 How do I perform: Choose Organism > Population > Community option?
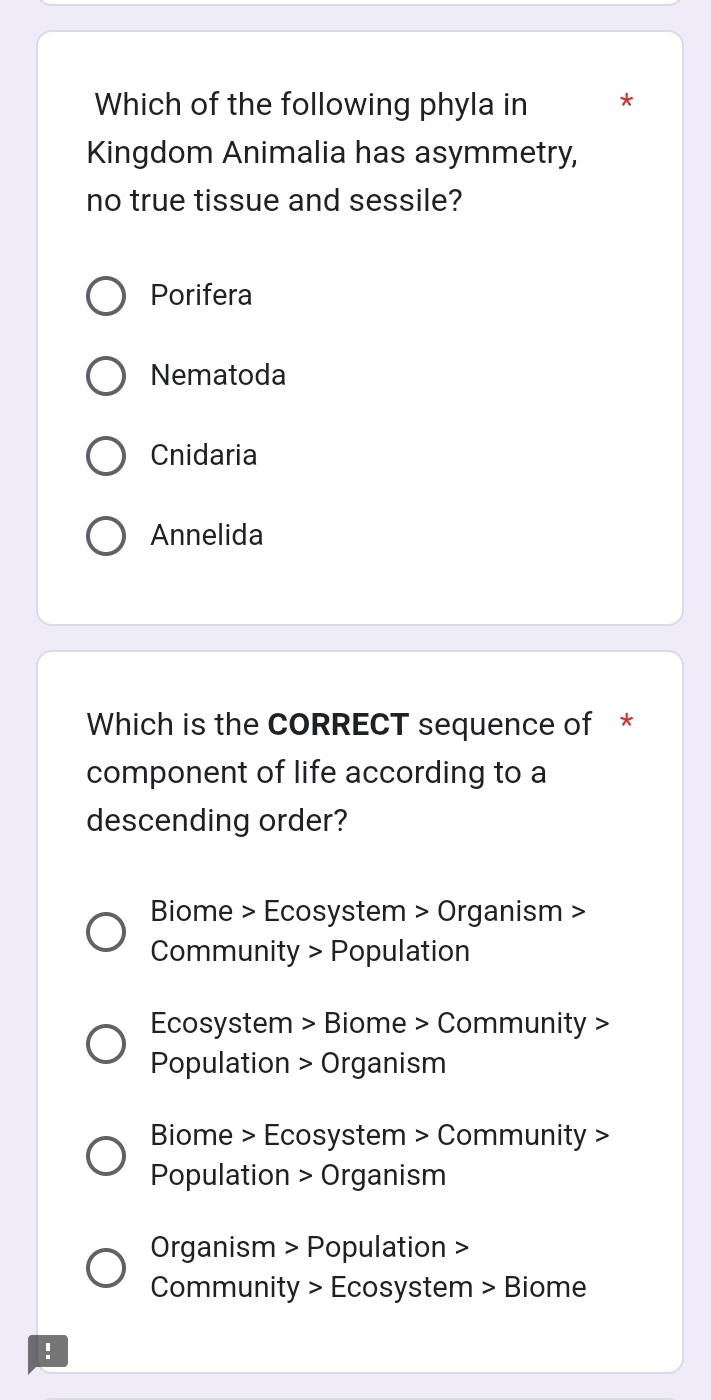click(x=106, y=1267)
